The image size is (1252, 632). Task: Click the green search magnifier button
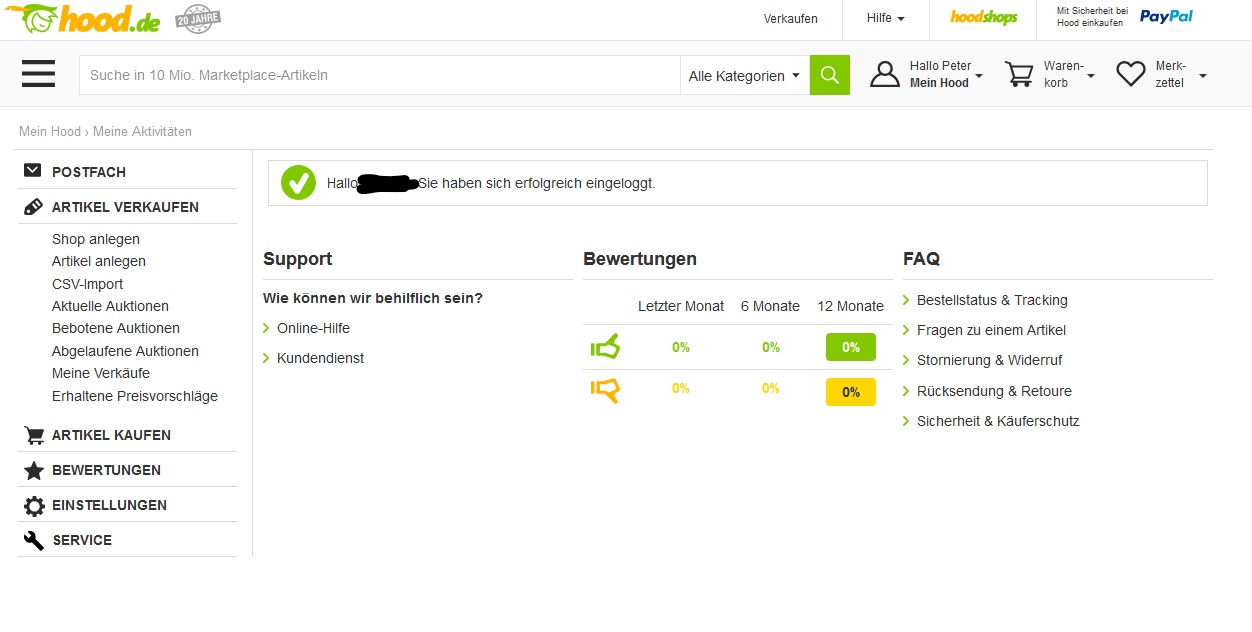(x=829, y=75)
